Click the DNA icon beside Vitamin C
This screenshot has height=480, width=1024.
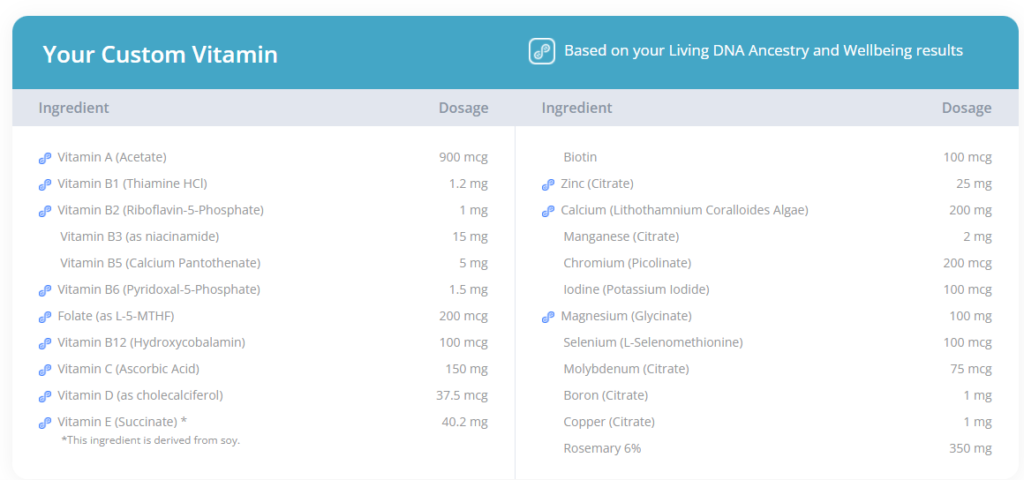coord(44,370)
